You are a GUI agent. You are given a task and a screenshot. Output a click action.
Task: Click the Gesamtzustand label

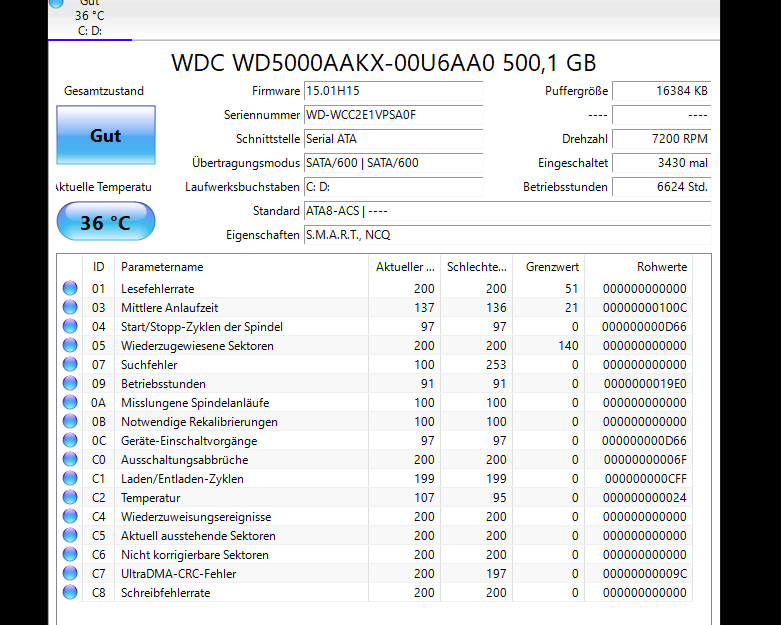[104, 91]
